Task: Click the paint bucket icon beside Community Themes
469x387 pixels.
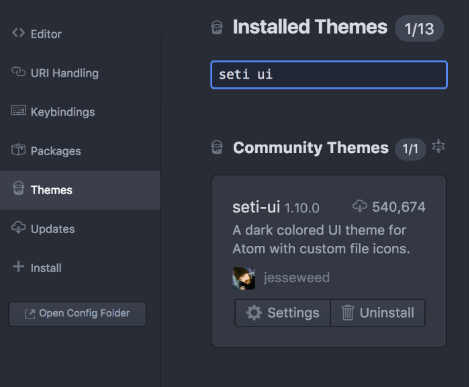Action: tap(217, 147)
